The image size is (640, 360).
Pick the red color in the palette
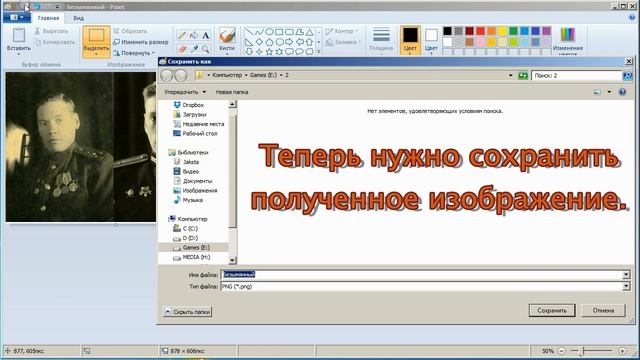(x=480, y=31)
